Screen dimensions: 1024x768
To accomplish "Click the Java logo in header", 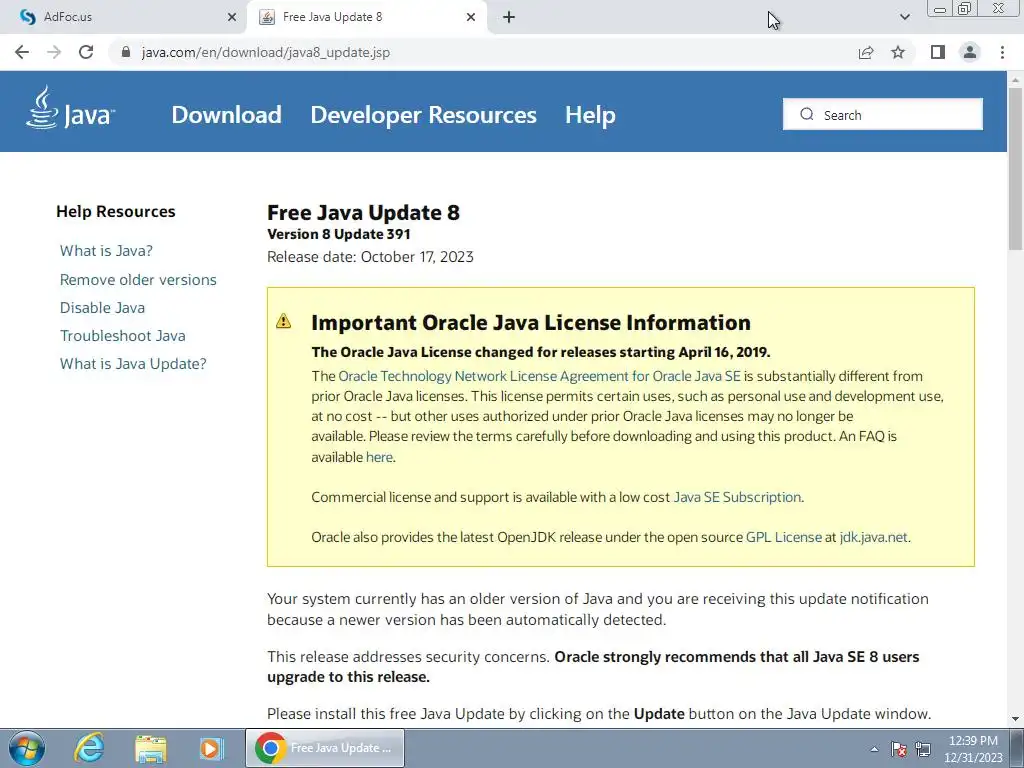I will (x=70, y=108).
